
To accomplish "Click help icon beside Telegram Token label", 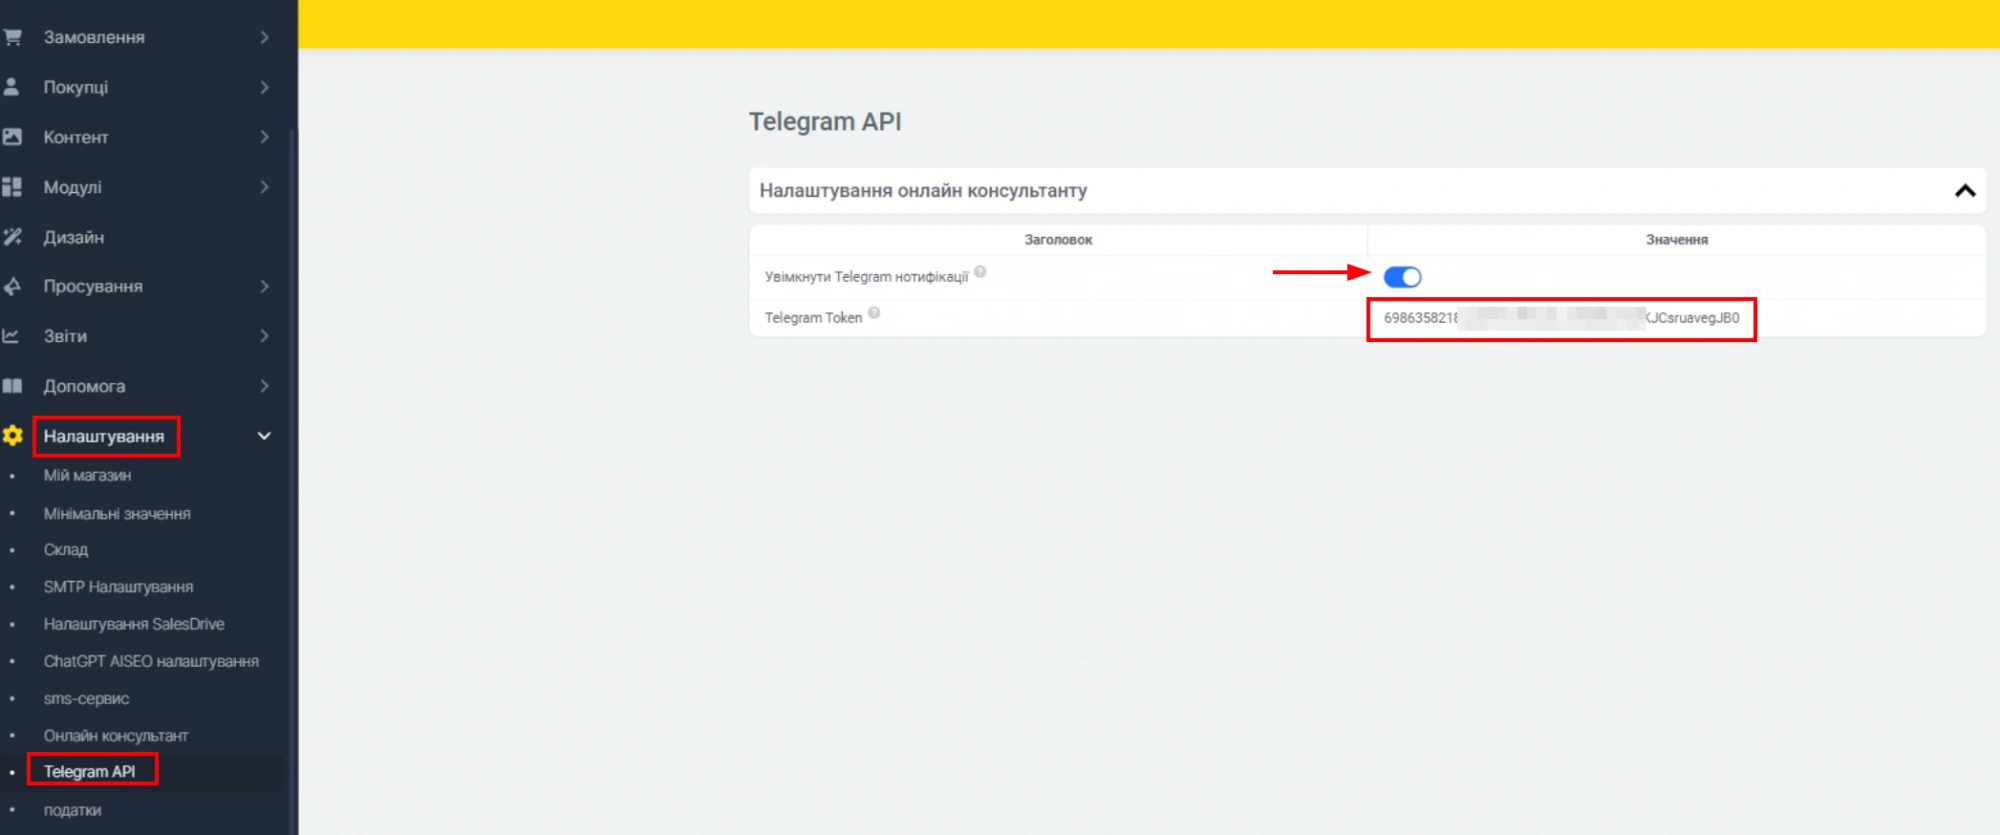I will pyautogui.click(x=874, y=313).
